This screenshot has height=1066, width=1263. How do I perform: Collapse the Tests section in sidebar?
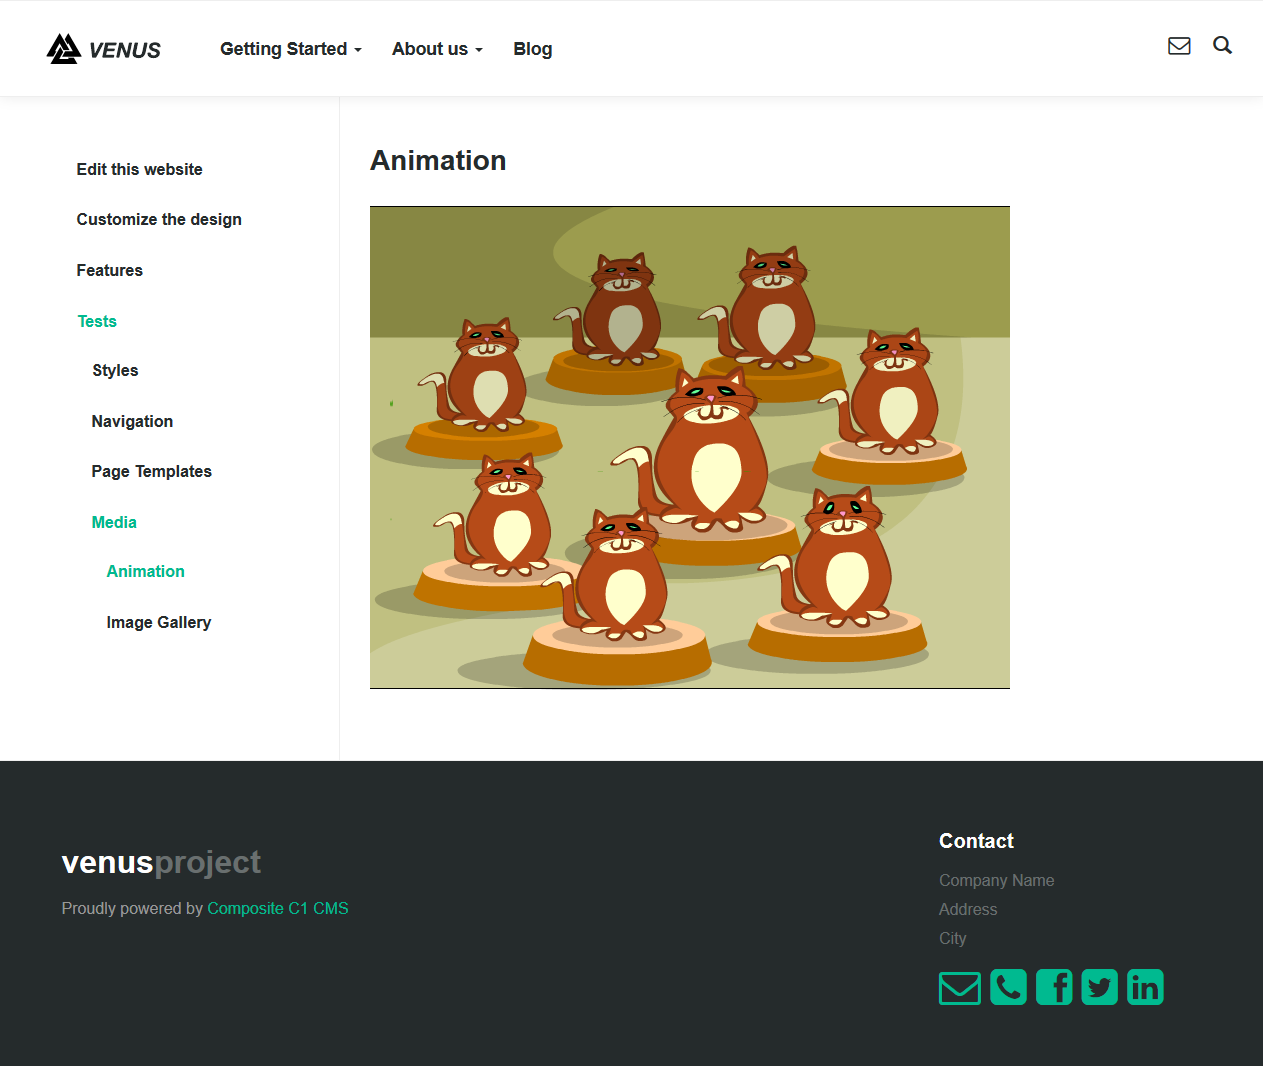point(97,321)
